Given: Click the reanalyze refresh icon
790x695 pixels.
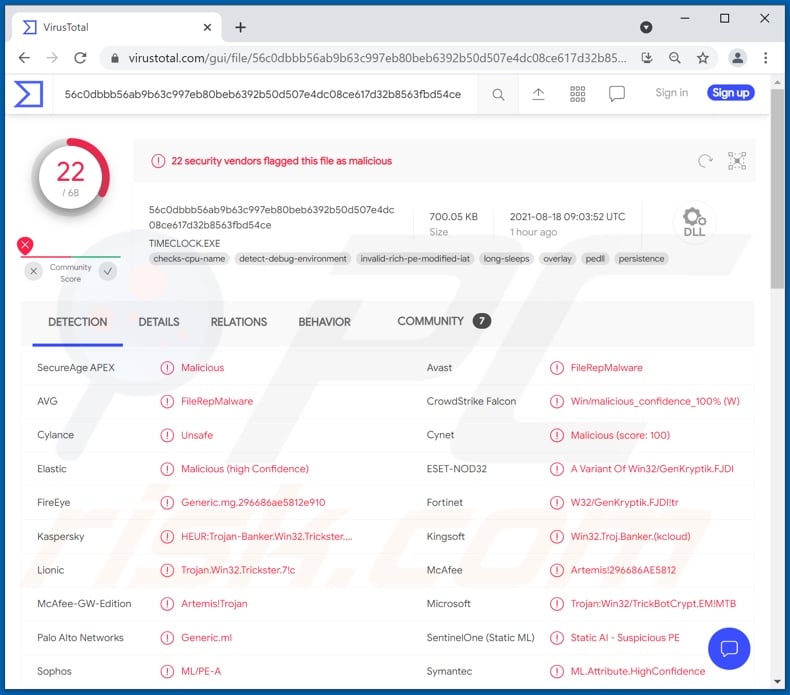Looking at the screenshot, I should [705, 161].
